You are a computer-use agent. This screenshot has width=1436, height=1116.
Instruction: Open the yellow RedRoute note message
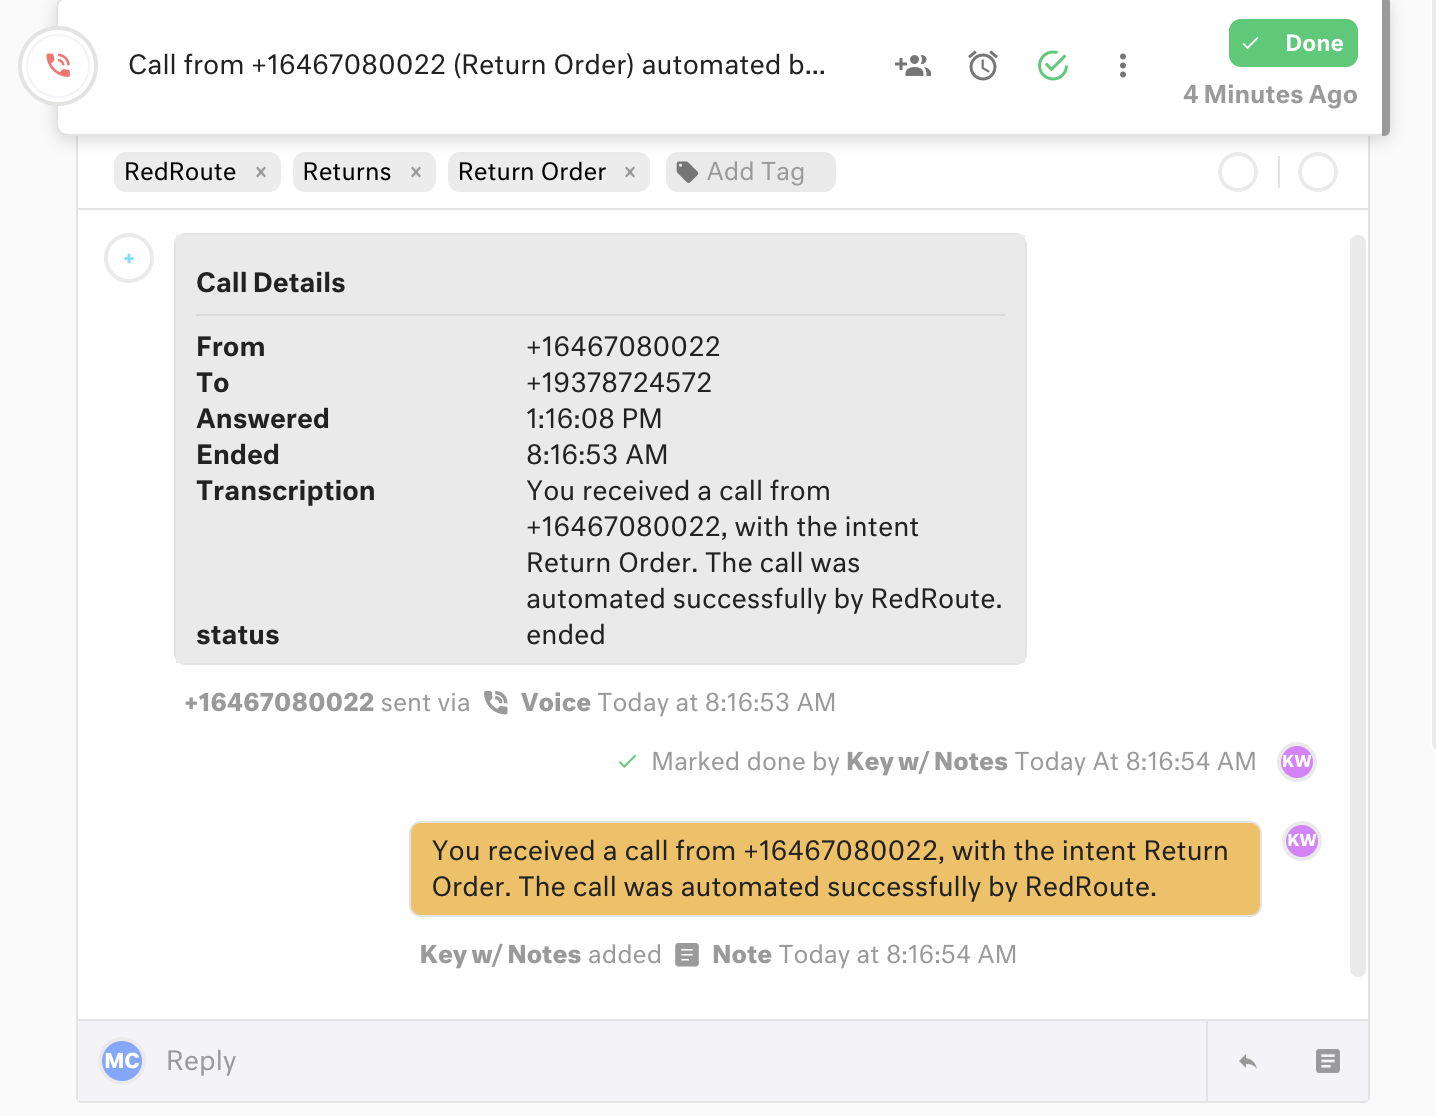pos(834,868)
